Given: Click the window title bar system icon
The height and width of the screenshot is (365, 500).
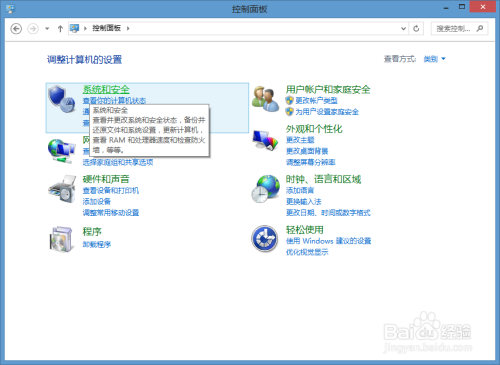Looking at the screenshot, I should (x=10, y=9).
